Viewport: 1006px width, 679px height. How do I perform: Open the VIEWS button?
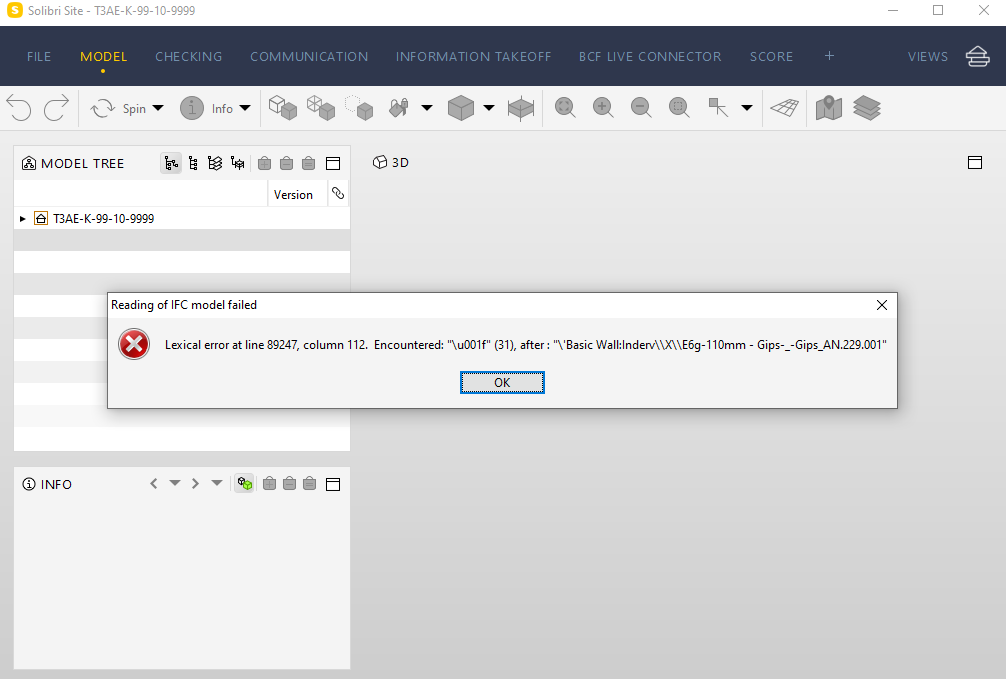pos(928,56)
